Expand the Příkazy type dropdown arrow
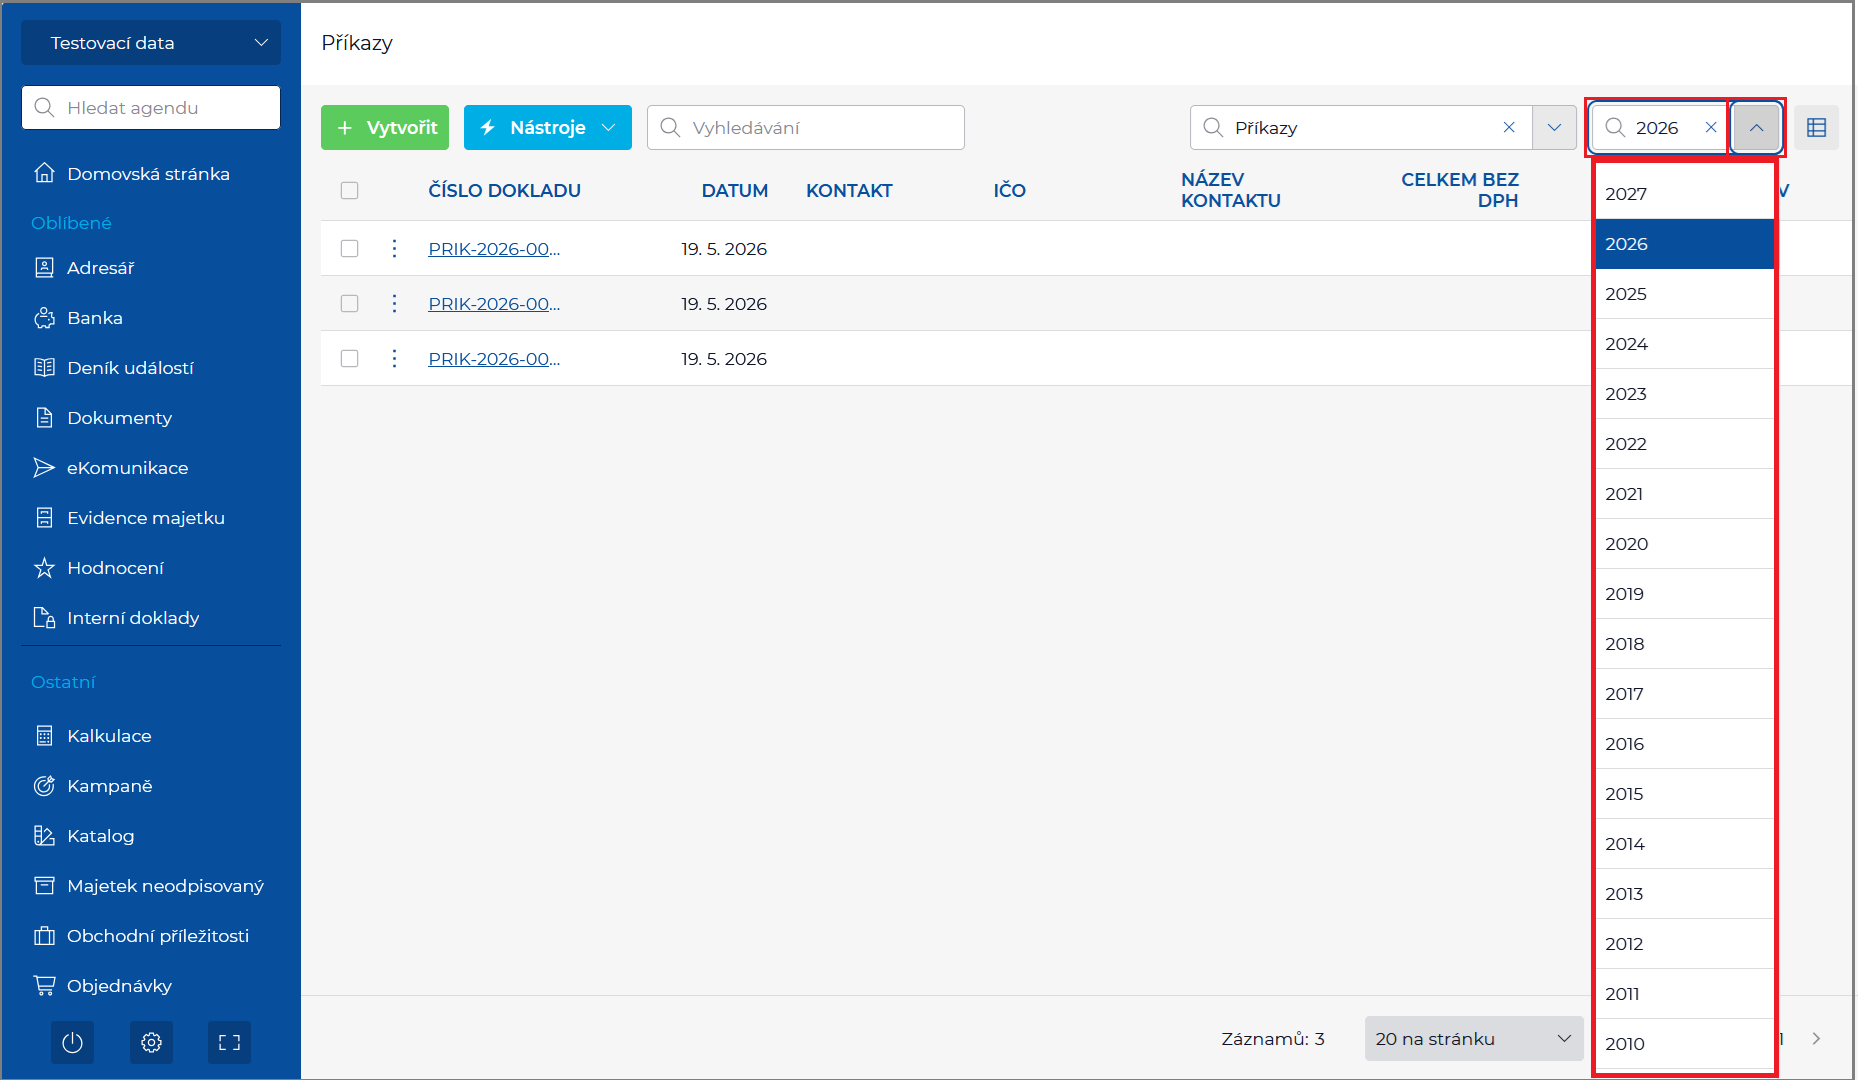1858x1080 pixels. 1554,128
